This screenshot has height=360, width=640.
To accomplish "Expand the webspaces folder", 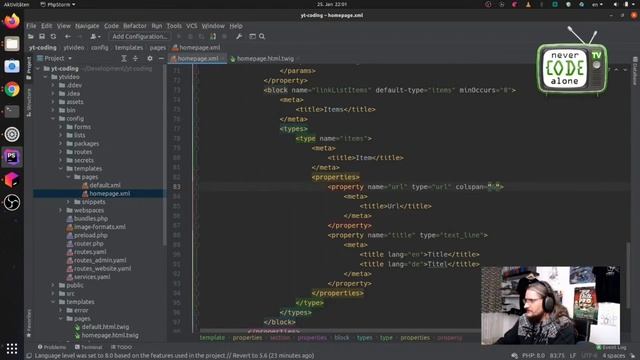I will click(x=61, y=210).
